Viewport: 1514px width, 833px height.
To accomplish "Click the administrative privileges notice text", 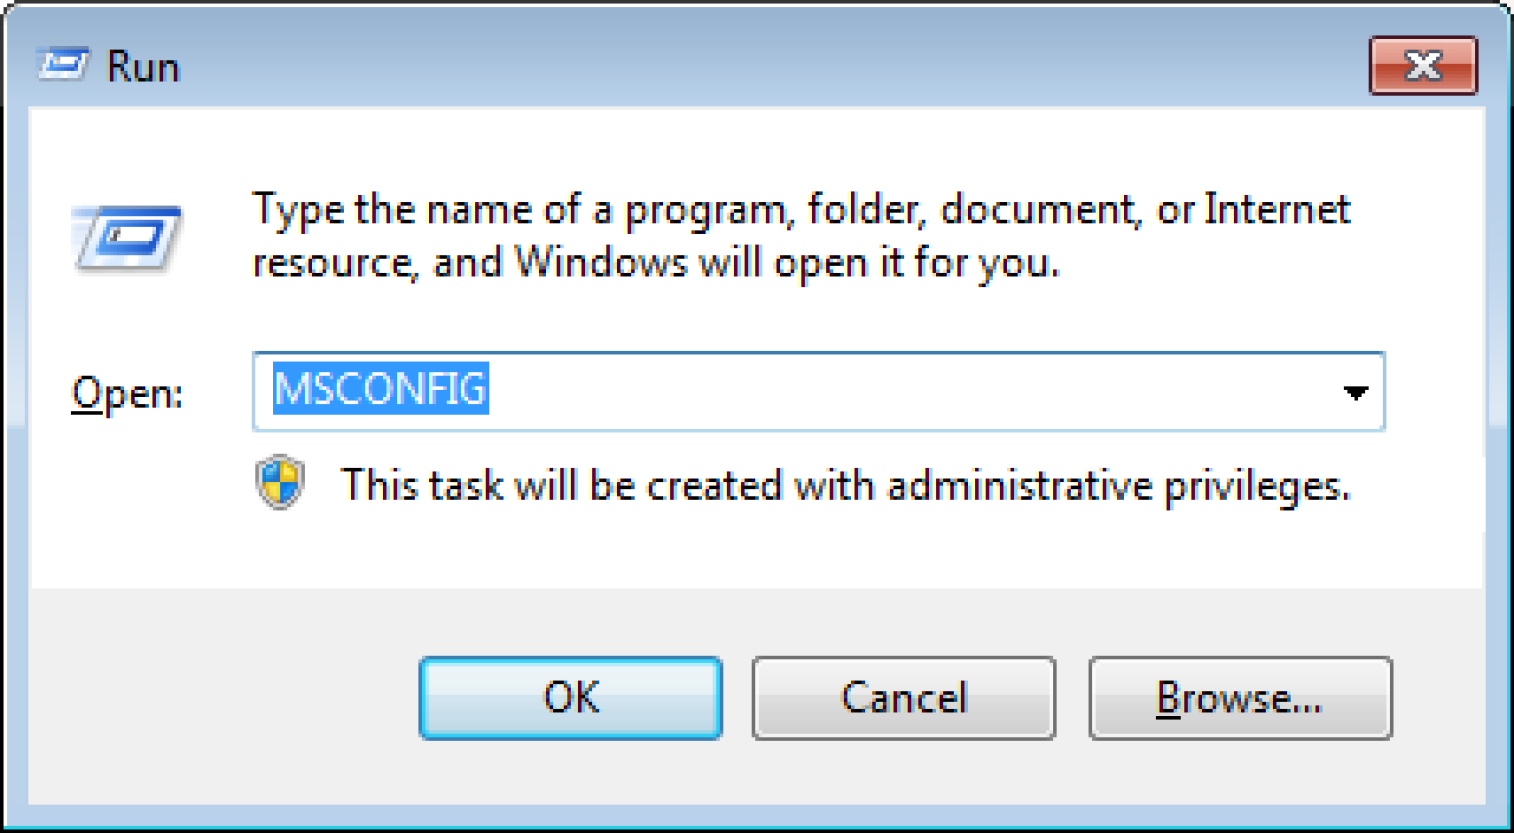I will [846, 485].
